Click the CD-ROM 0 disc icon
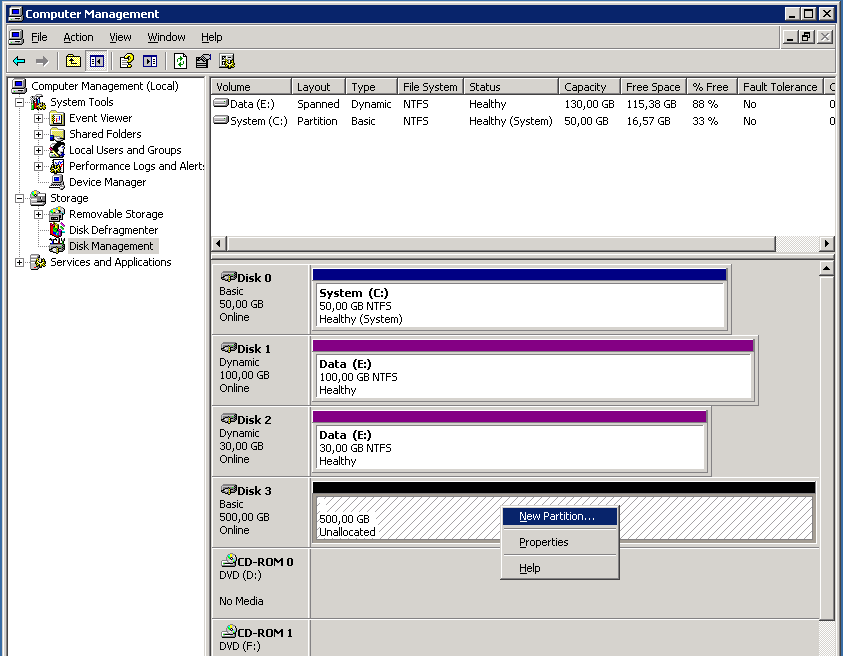 click(x=228, y=561)
